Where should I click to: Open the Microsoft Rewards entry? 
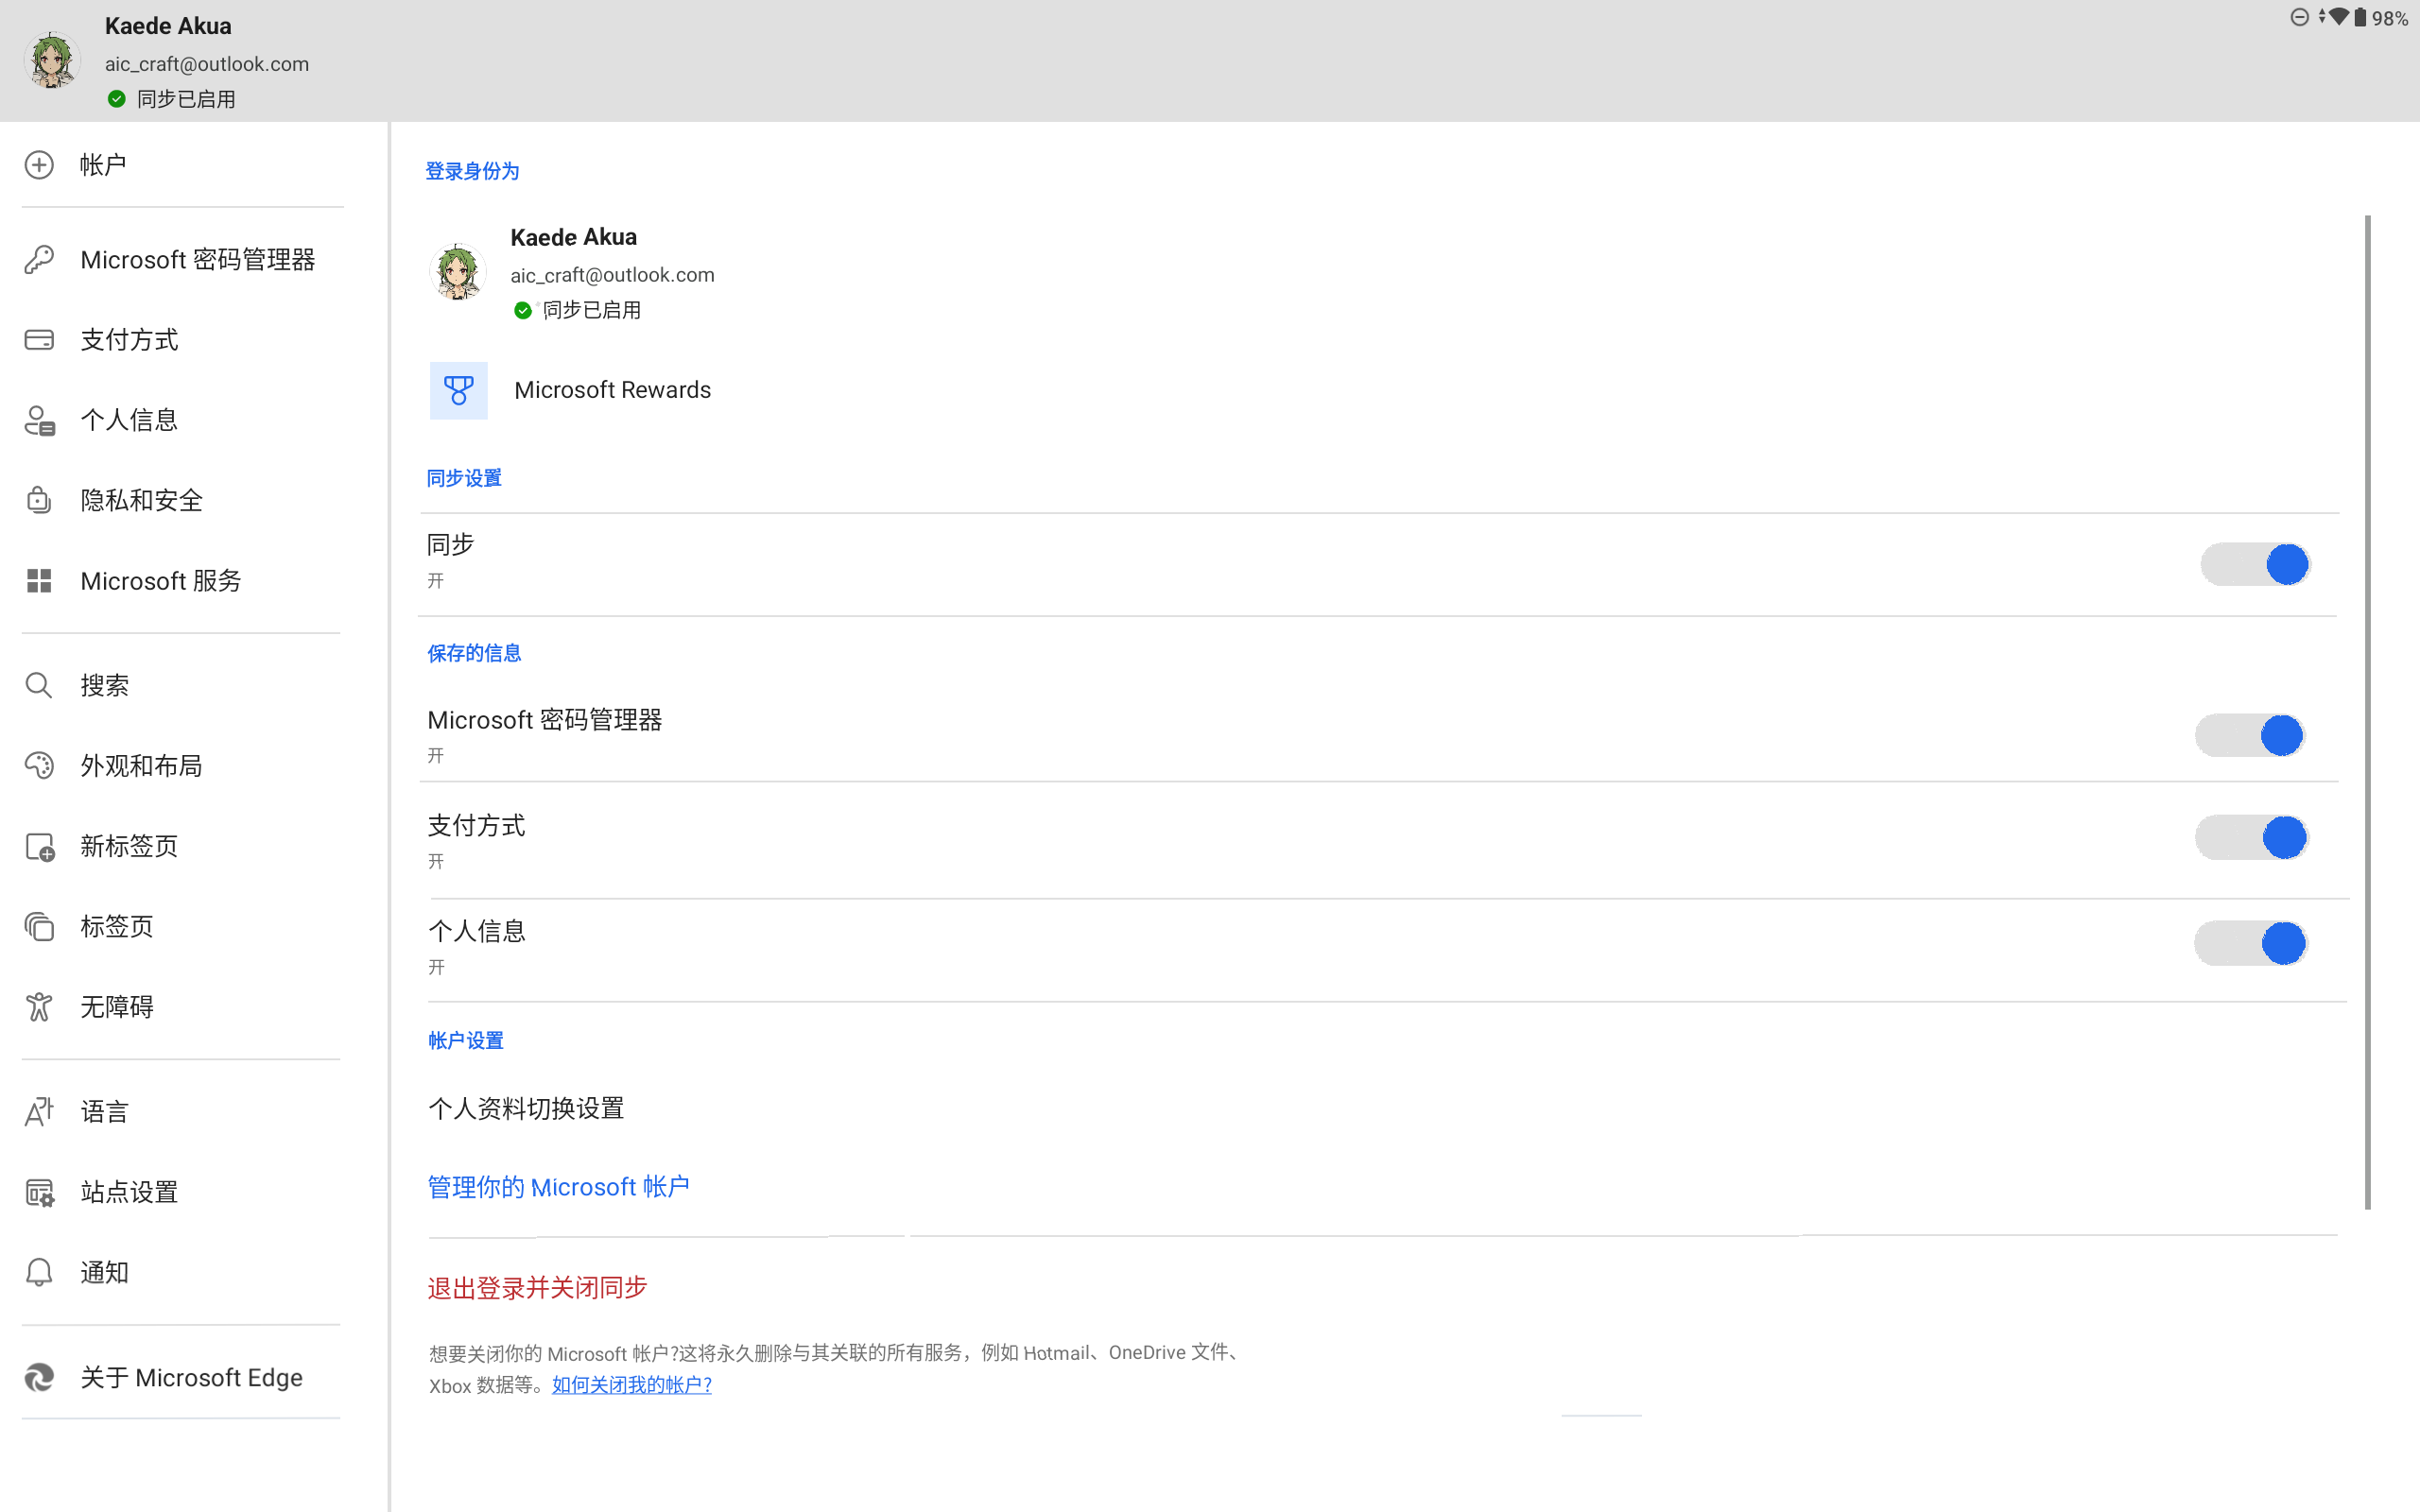coord(612,390)
